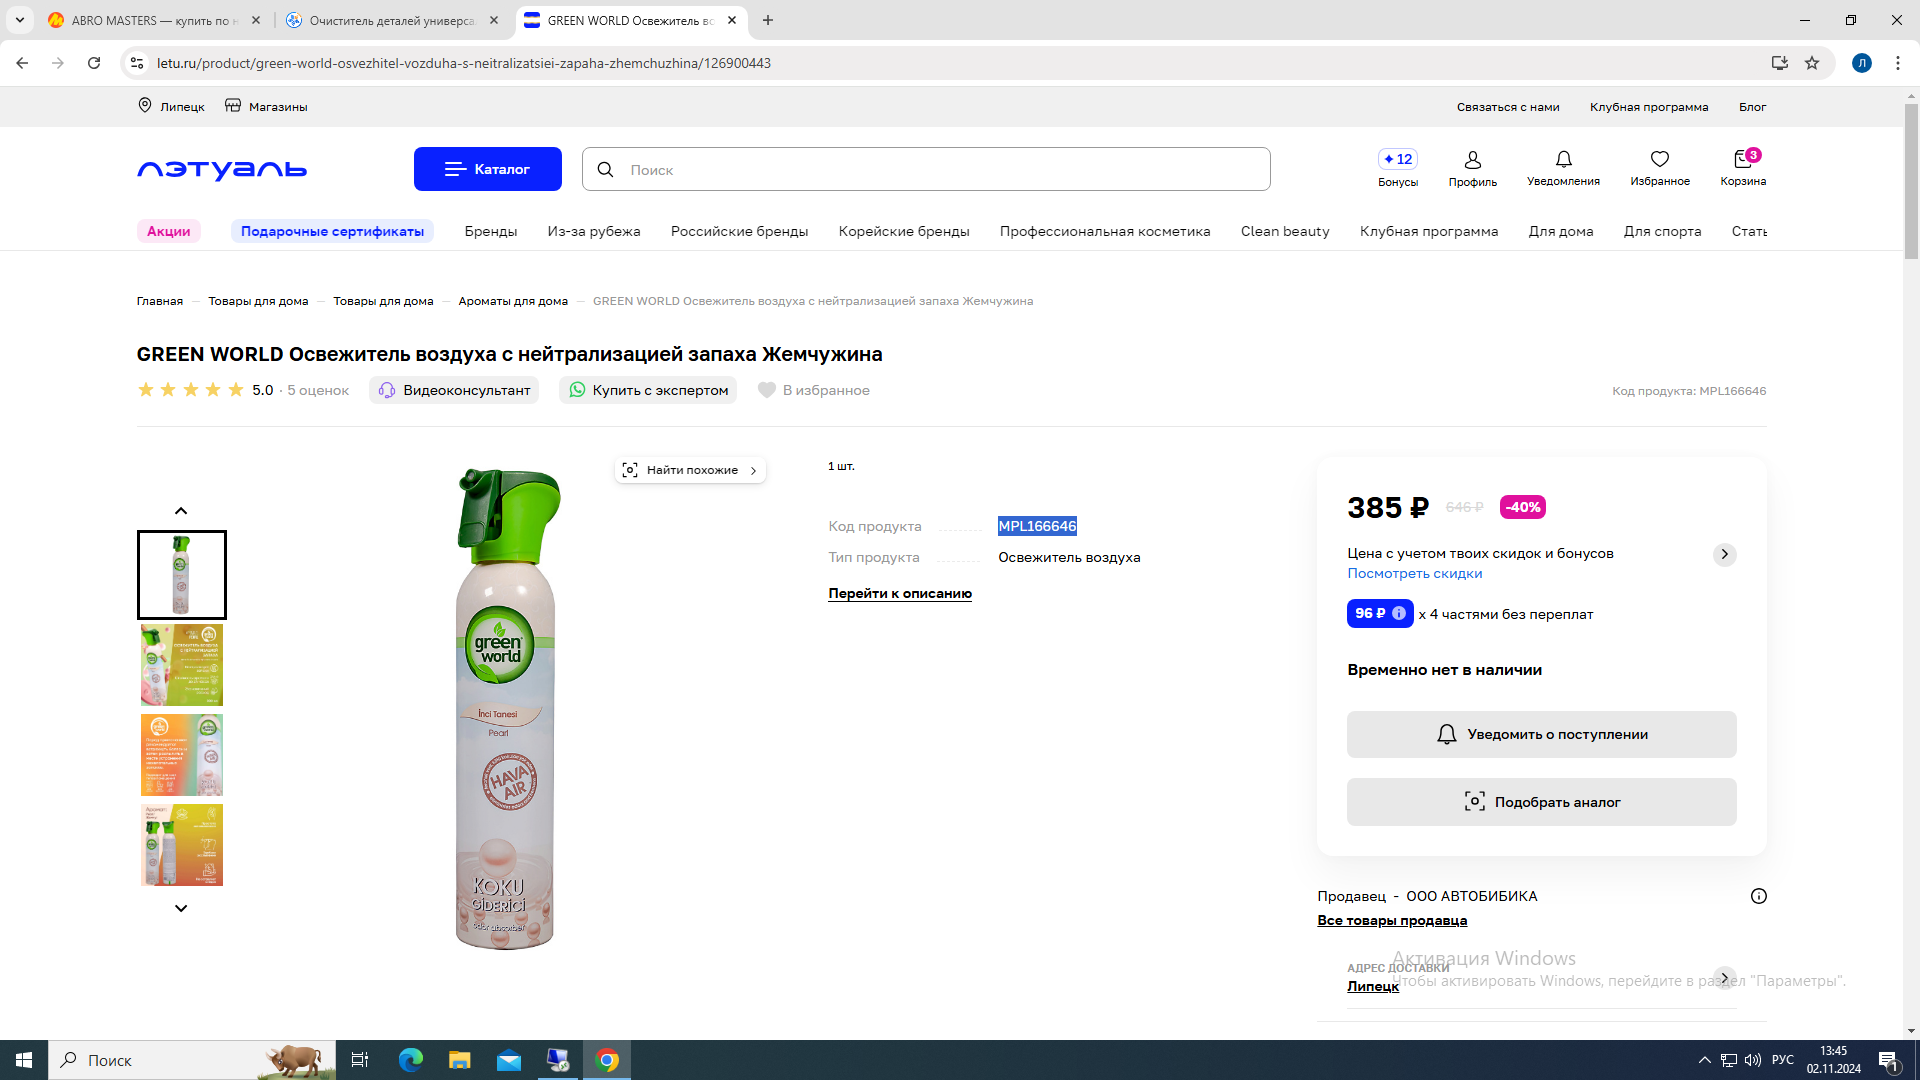Click the Главная breadcrumb link
Viewport: 1920px width, 1080px height.
[x=160, y=301]
